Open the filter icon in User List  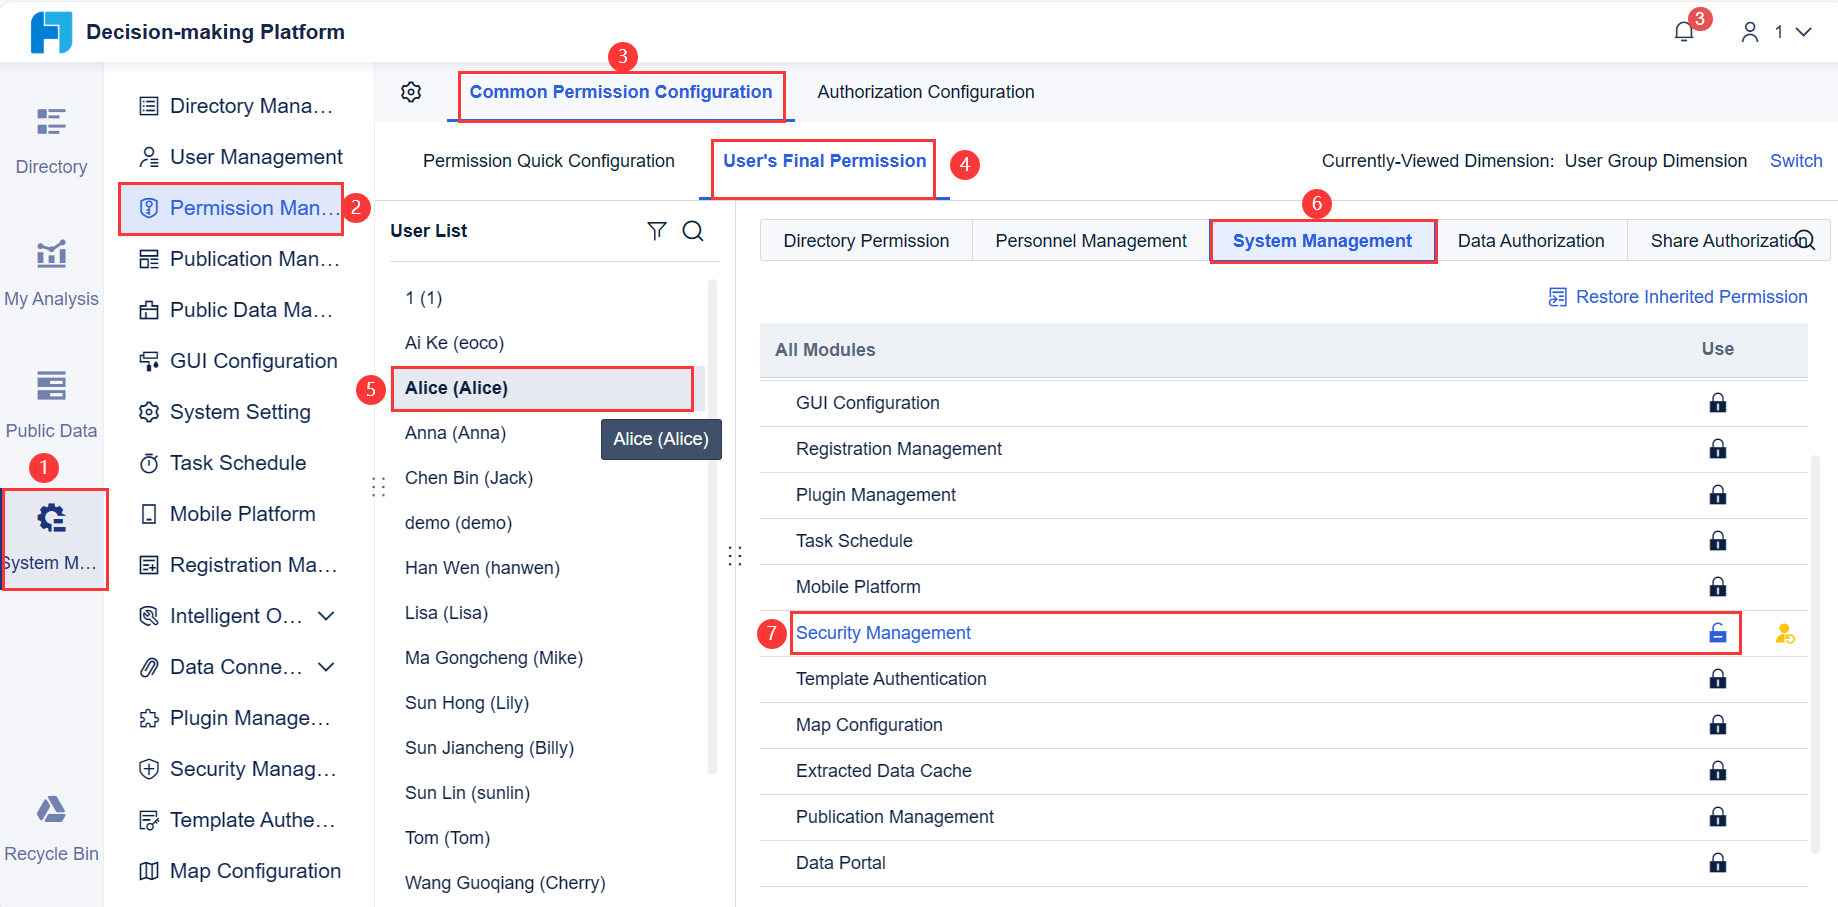pyautogui.click(x=657, y=231)
